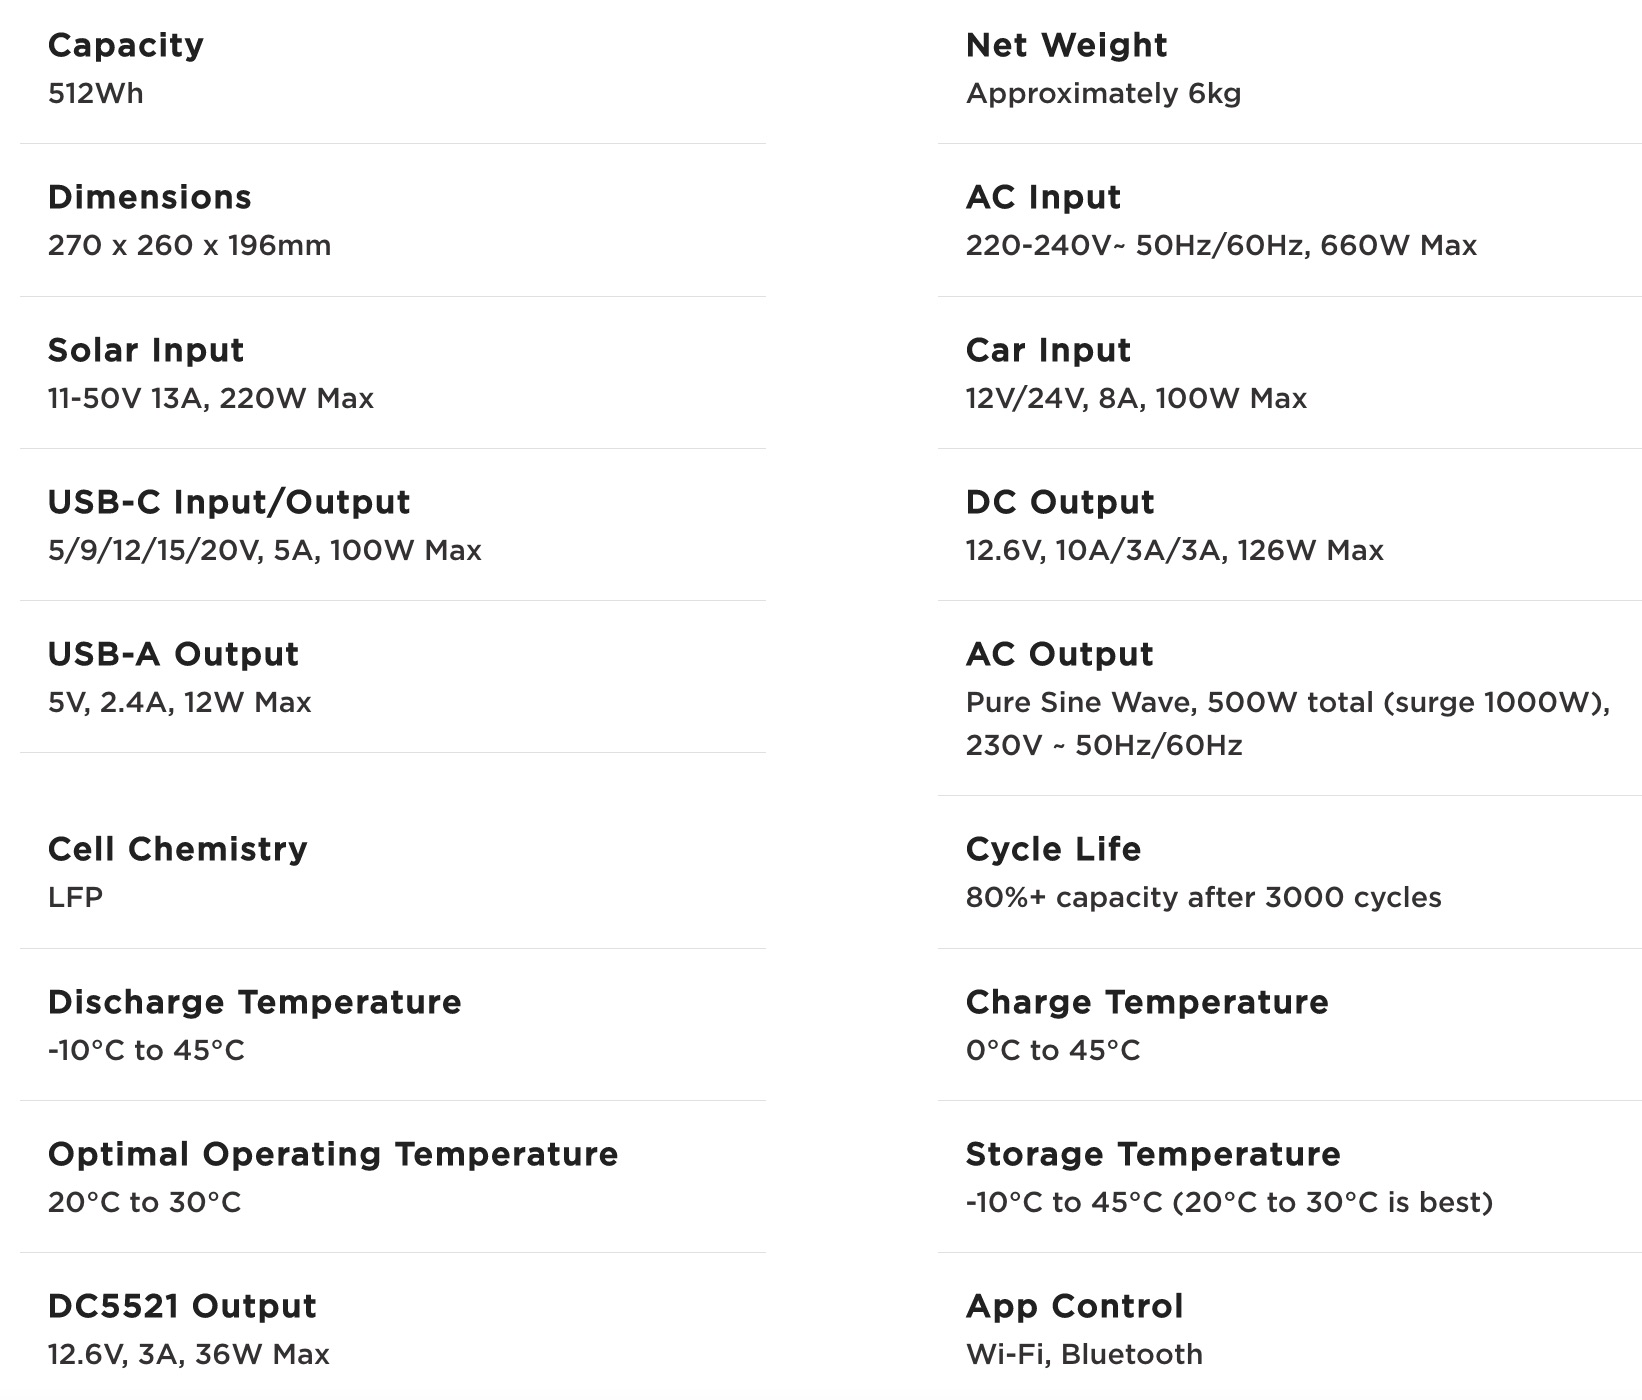Select the Charge Temperature value 0°C to 45°C
The width and height of the screenshot is (1642, 1400).
(1052, 1051)
